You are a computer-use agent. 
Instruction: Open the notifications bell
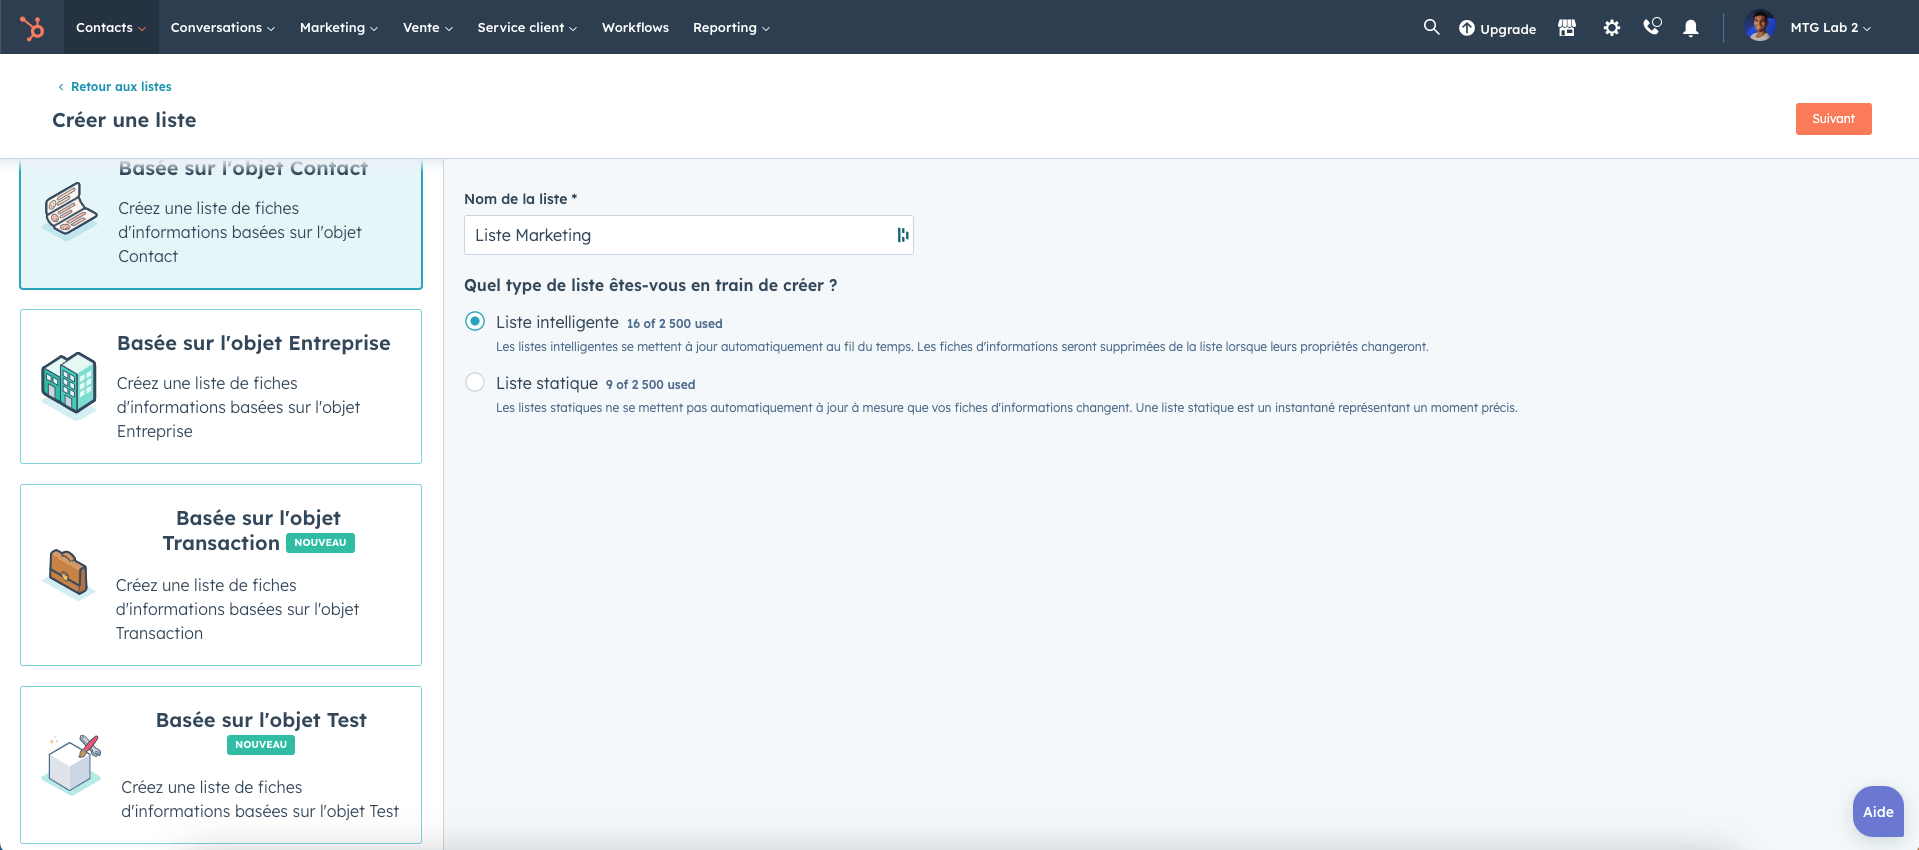1690,28
